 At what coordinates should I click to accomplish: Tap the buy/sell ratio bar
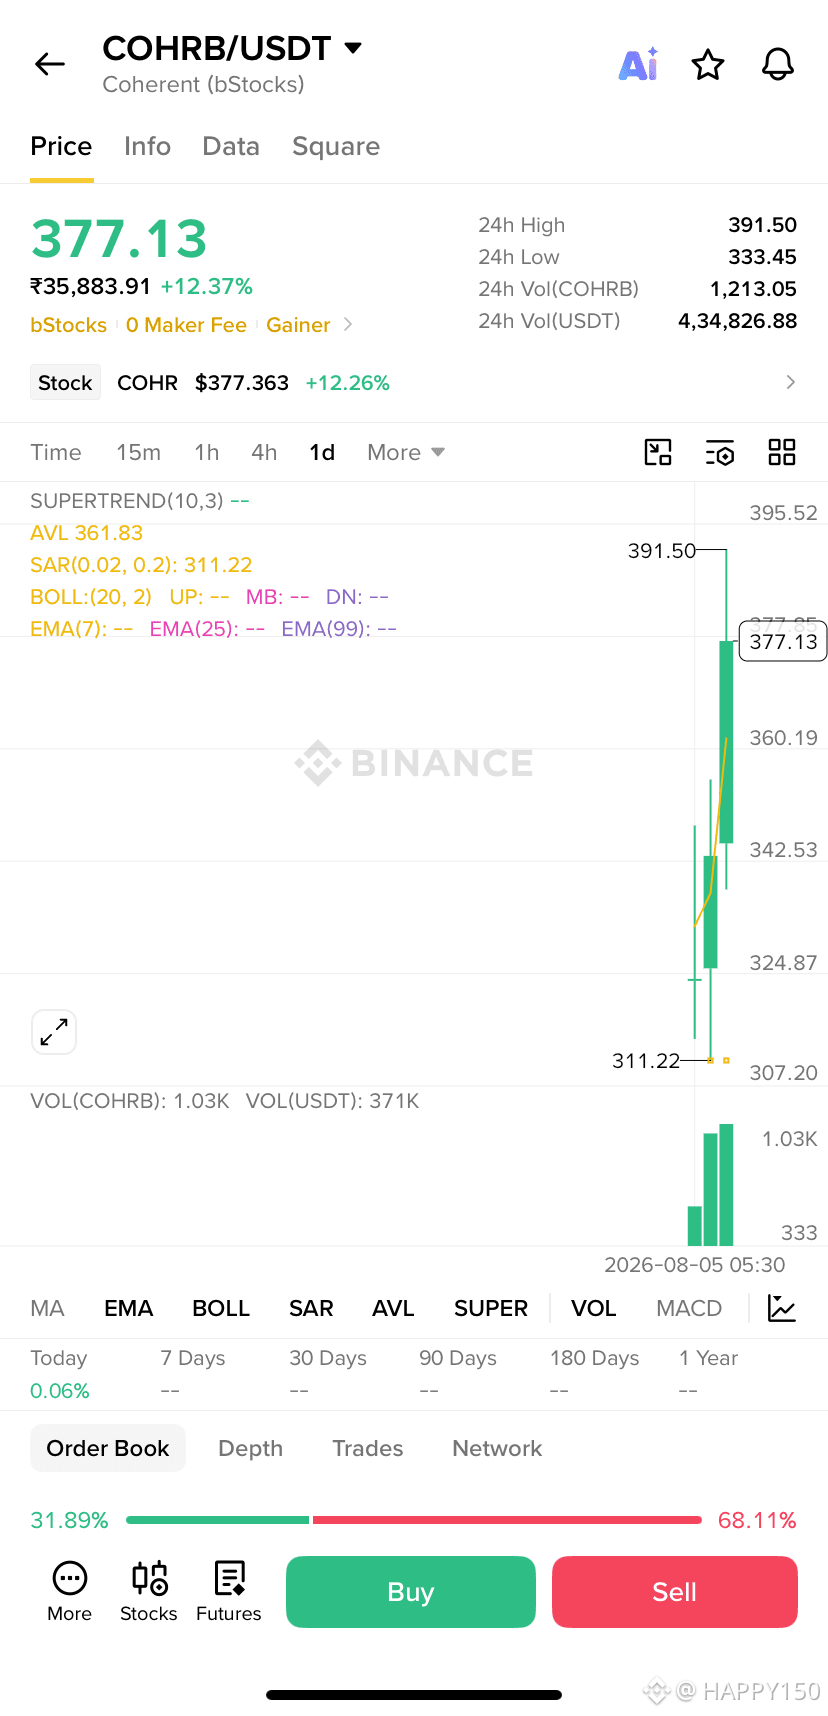[414, 1520]
